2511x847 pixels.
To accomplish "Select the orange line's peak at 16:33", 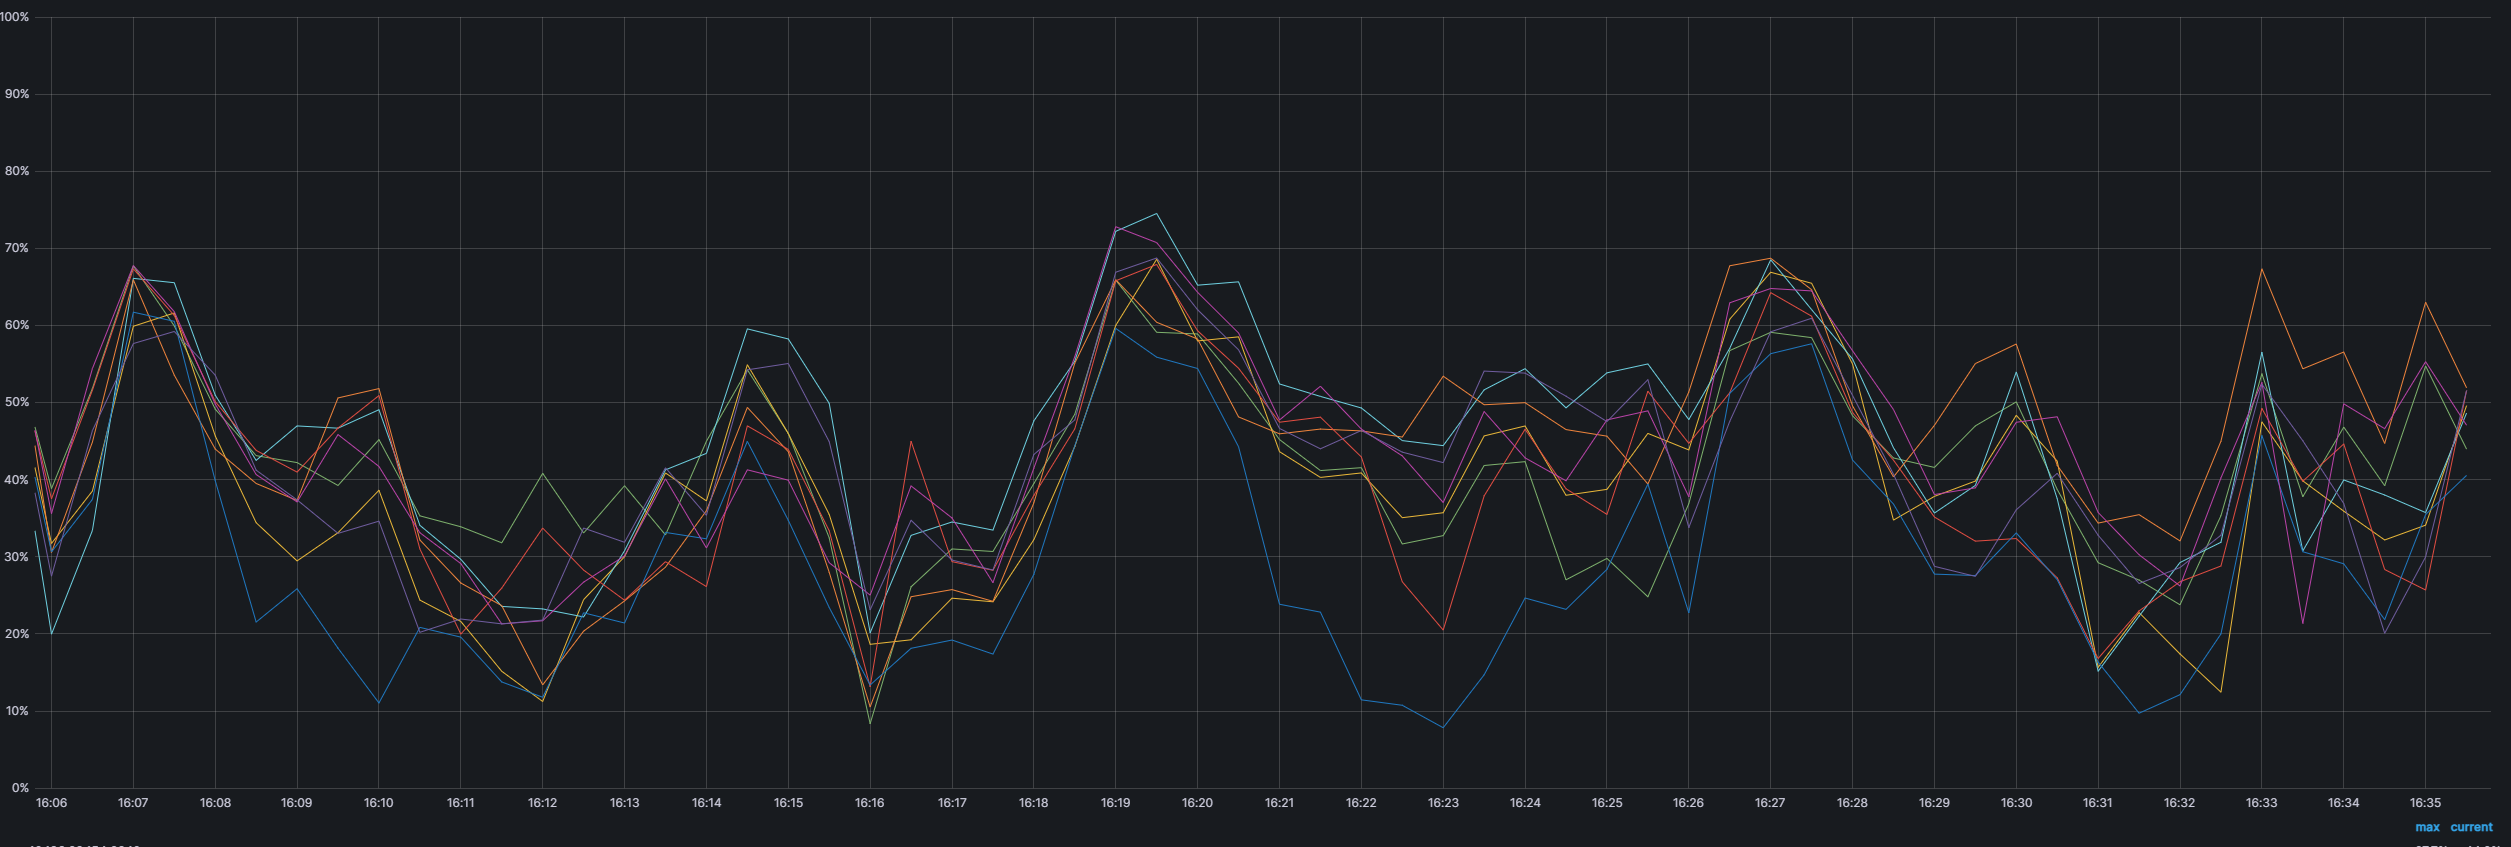I will (x=2262, y=269).
